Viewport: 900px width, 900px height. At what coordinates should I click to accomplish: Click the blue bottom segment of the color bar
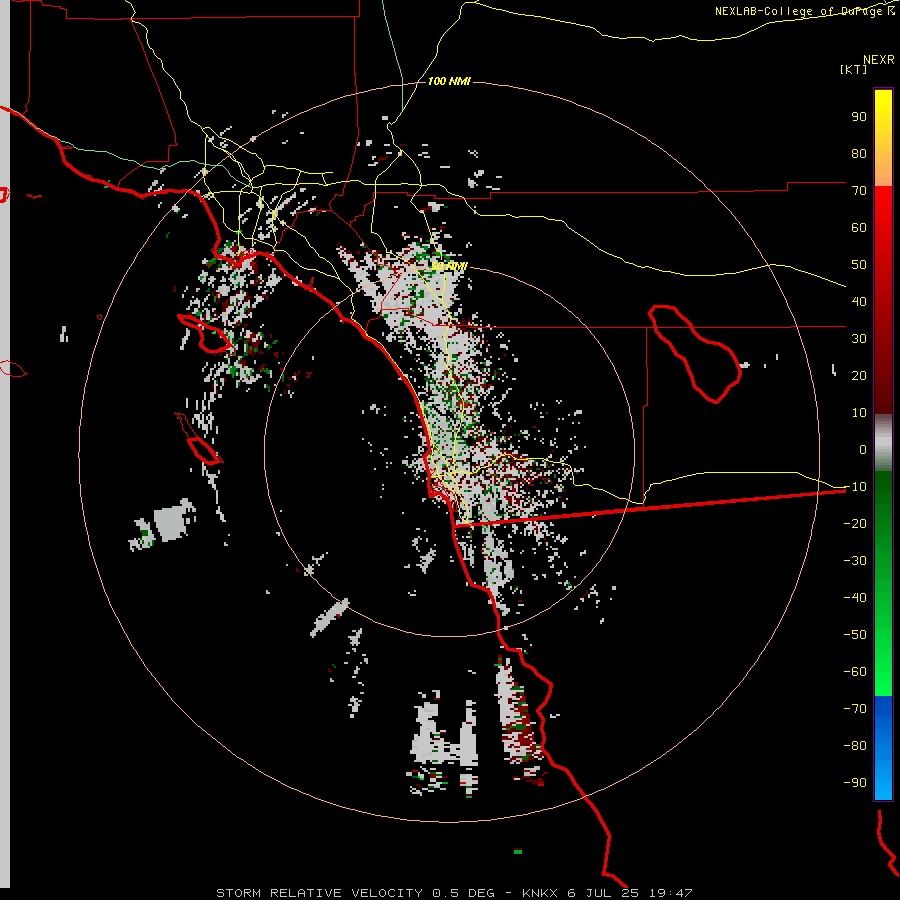click(883, 748)
